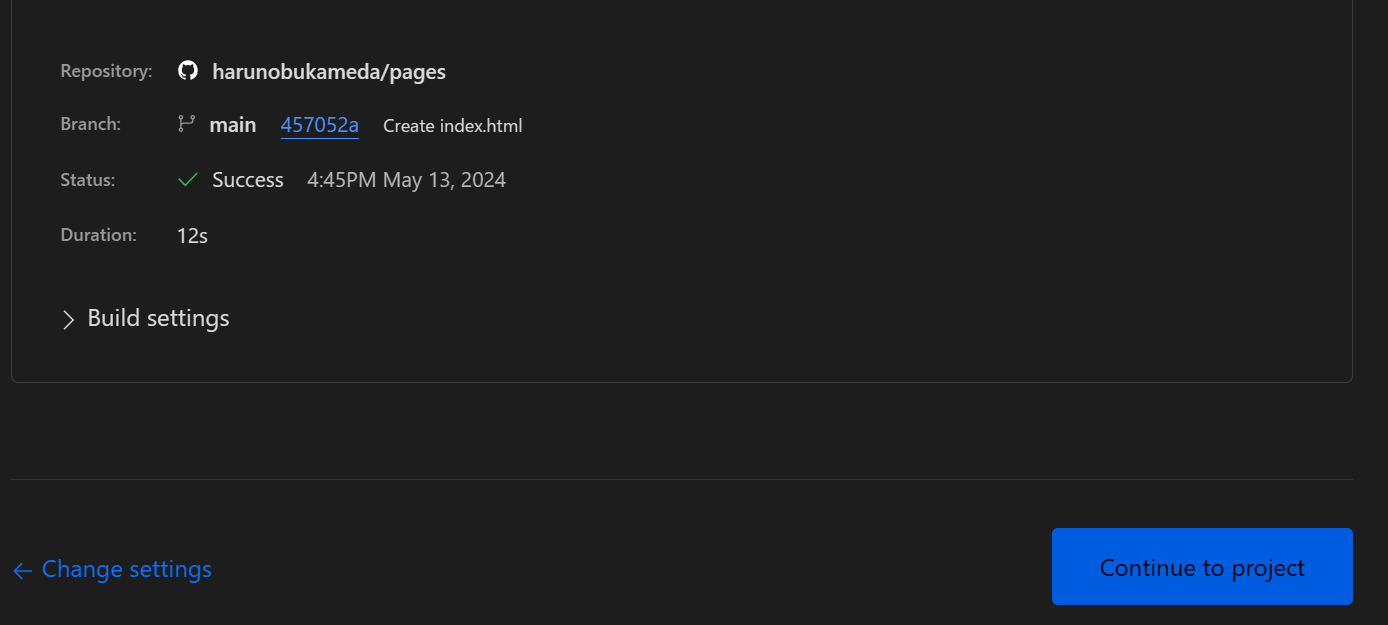
Task: Click the Change settings link text
Action: click(127, 569)
